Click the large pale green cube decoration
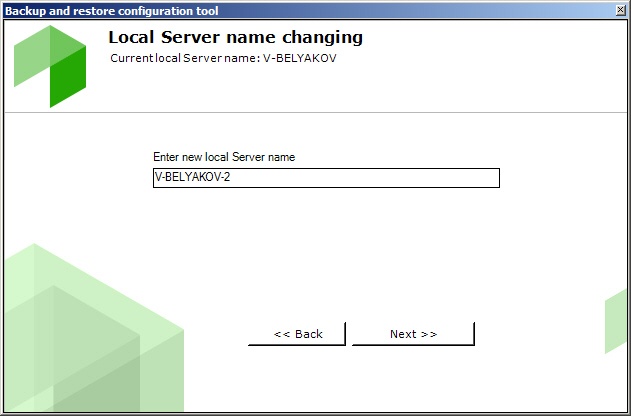This screenshot has width=631, height=416. tap(94, 327)
